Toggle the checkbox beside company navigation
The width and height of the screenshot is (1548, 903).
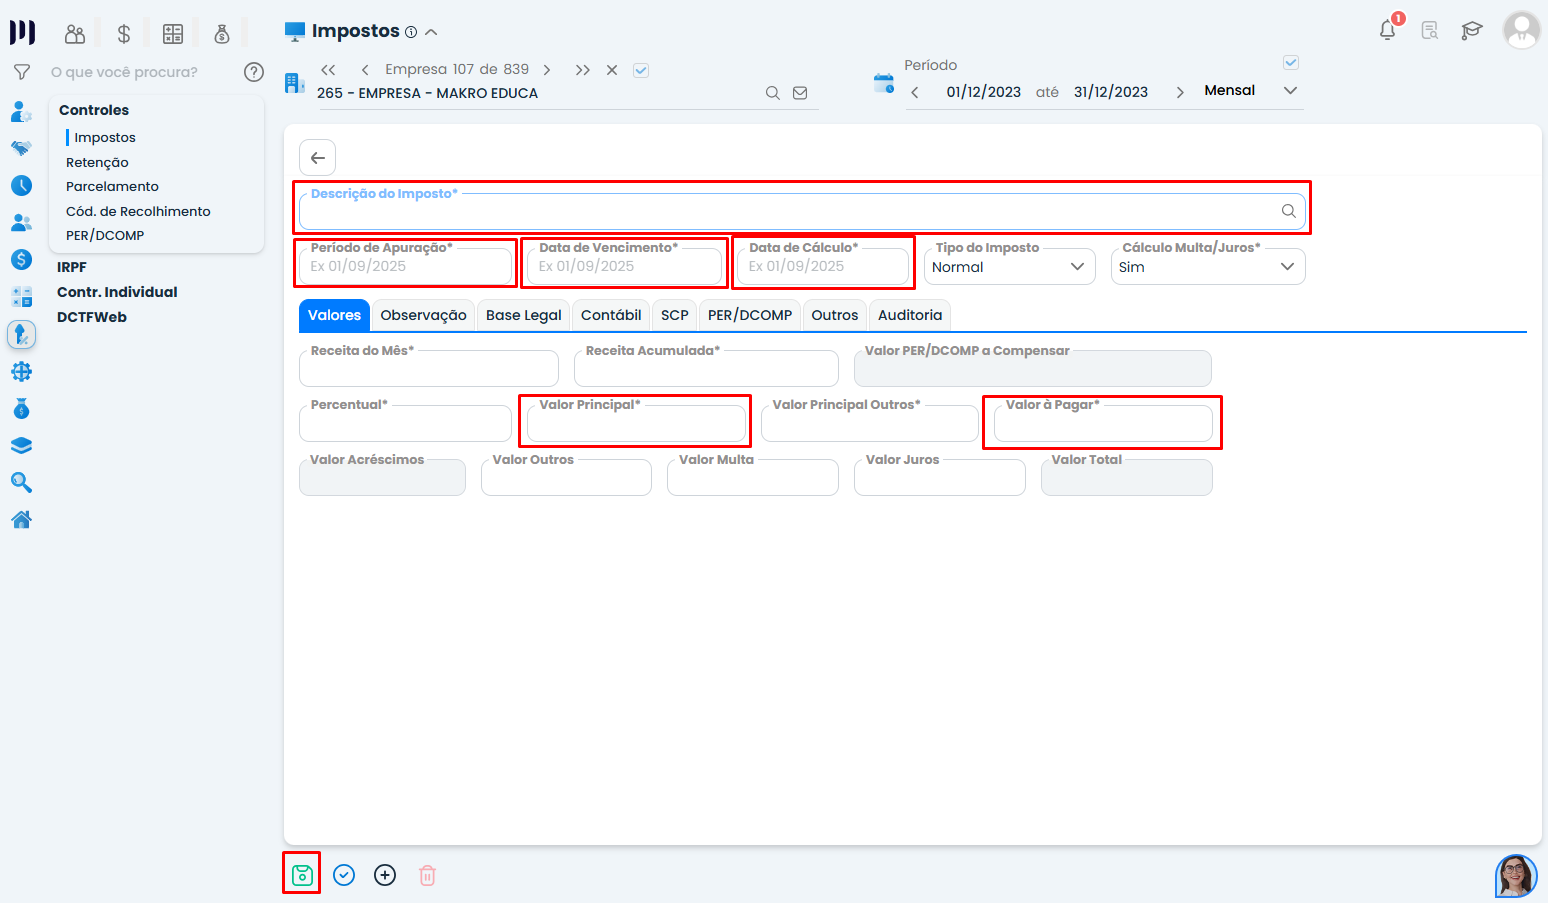(x=641, y=70)
